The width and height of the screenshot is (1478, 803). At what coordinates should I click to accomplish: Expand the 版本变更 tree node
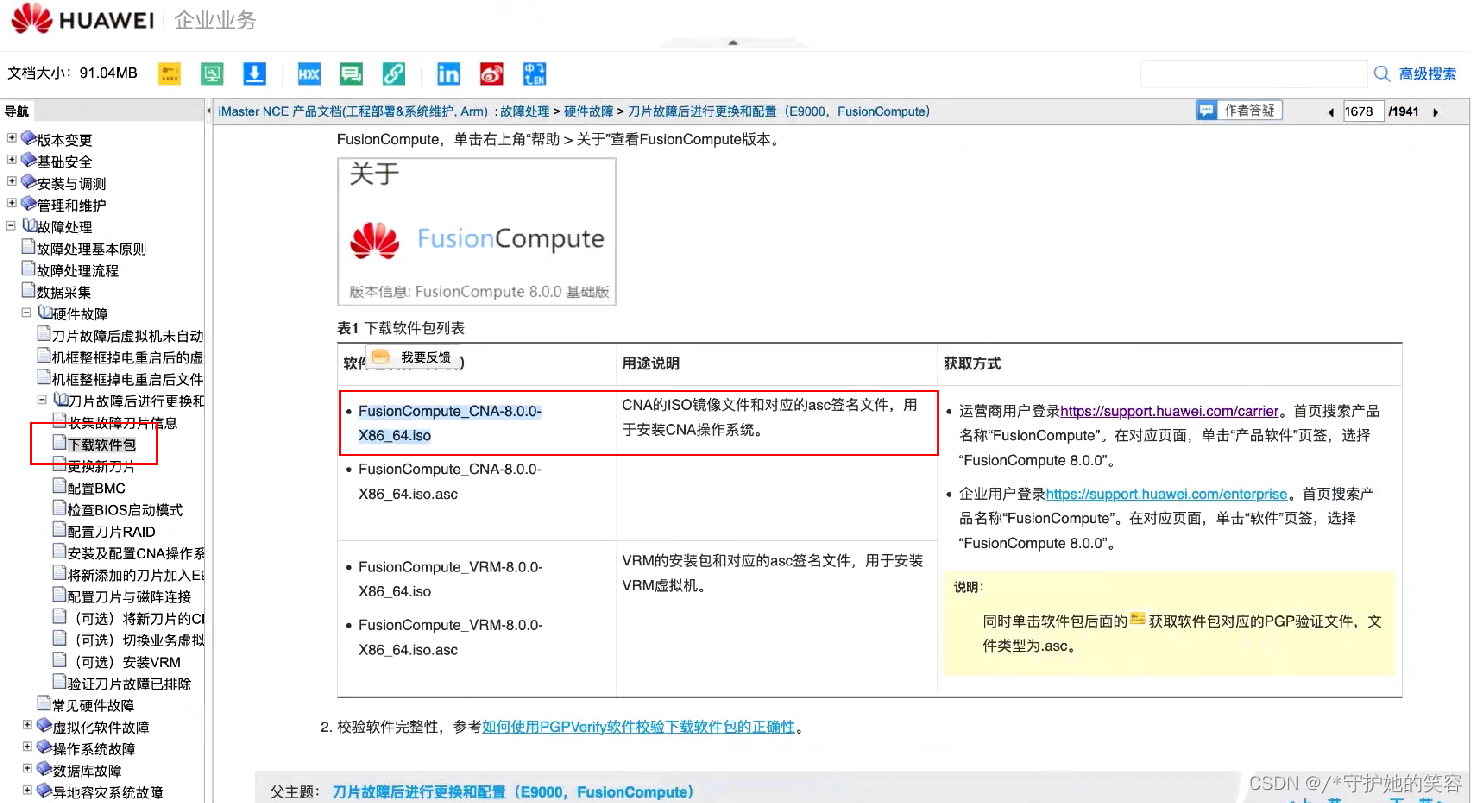pyautogui.click(x=11, y=139)
